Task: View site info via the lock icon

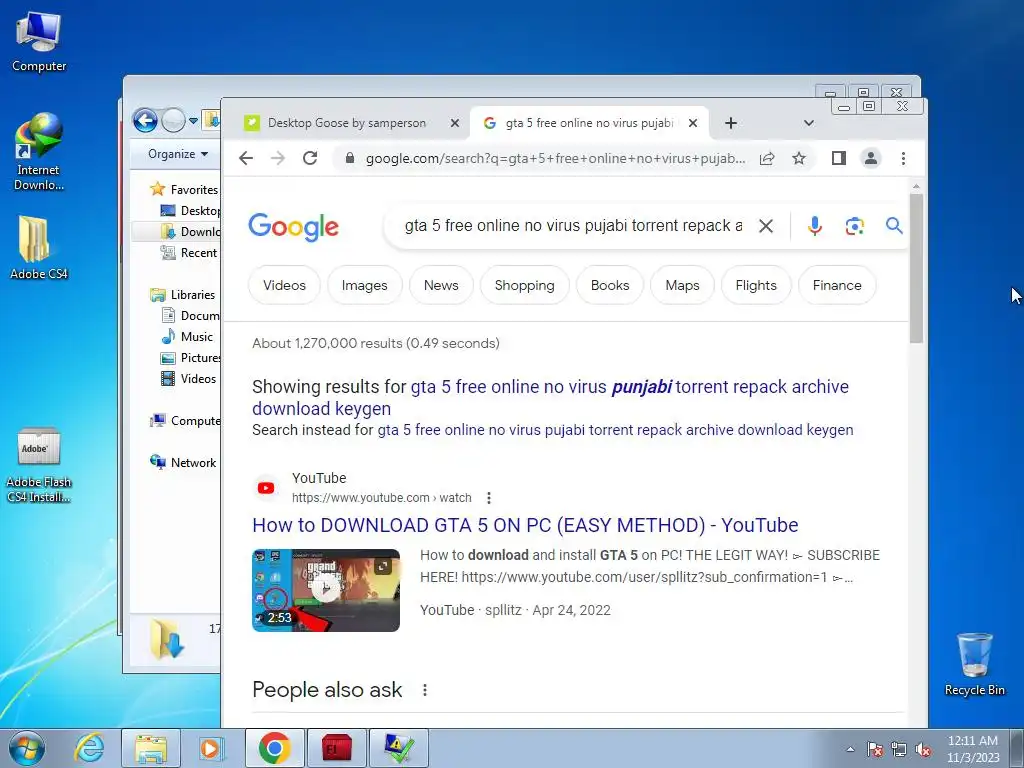Action: [x=349, y=158]
